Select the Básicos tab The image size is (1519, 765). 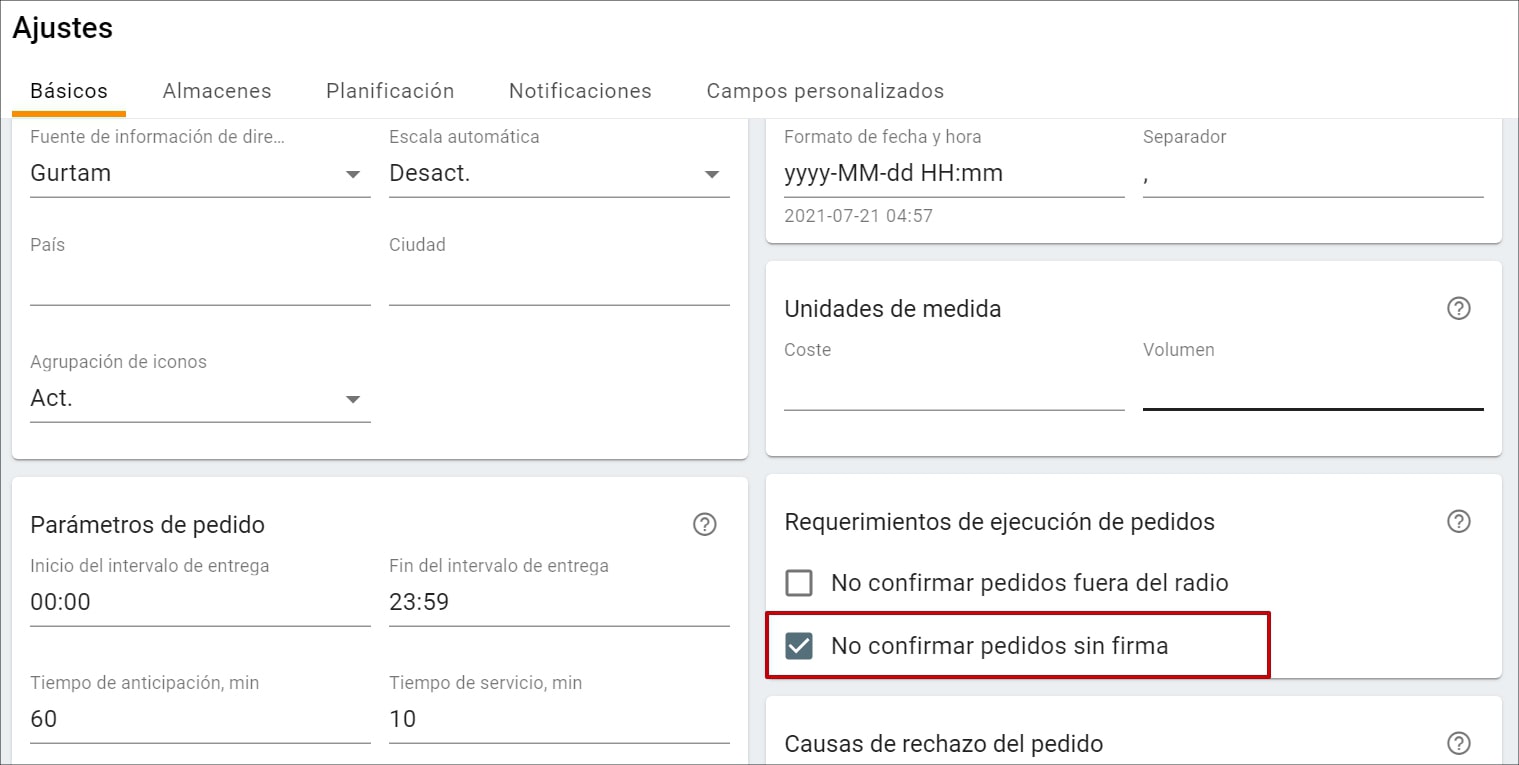pyautogui.click(x=68, y=90)
